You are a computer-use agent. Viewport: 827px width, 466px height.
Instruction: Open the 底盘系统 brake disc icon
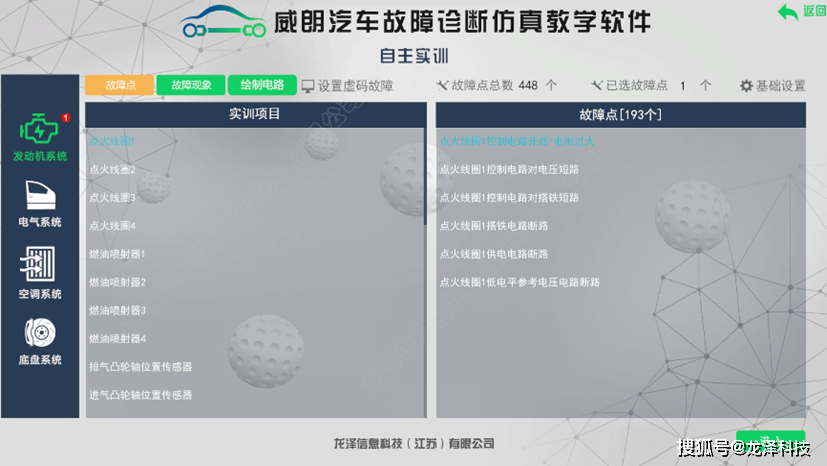40,332
